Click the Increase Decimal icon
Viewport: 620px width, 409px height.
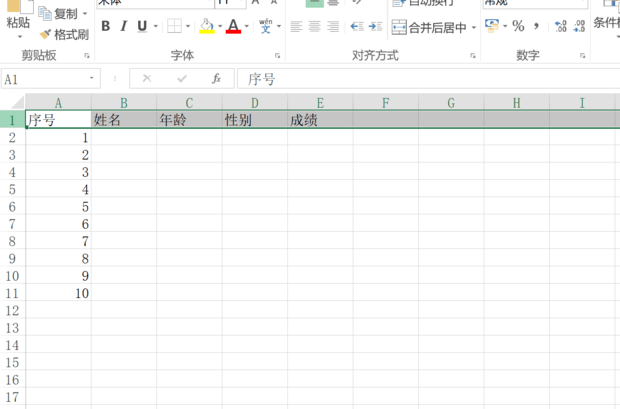tap(560, 26)
